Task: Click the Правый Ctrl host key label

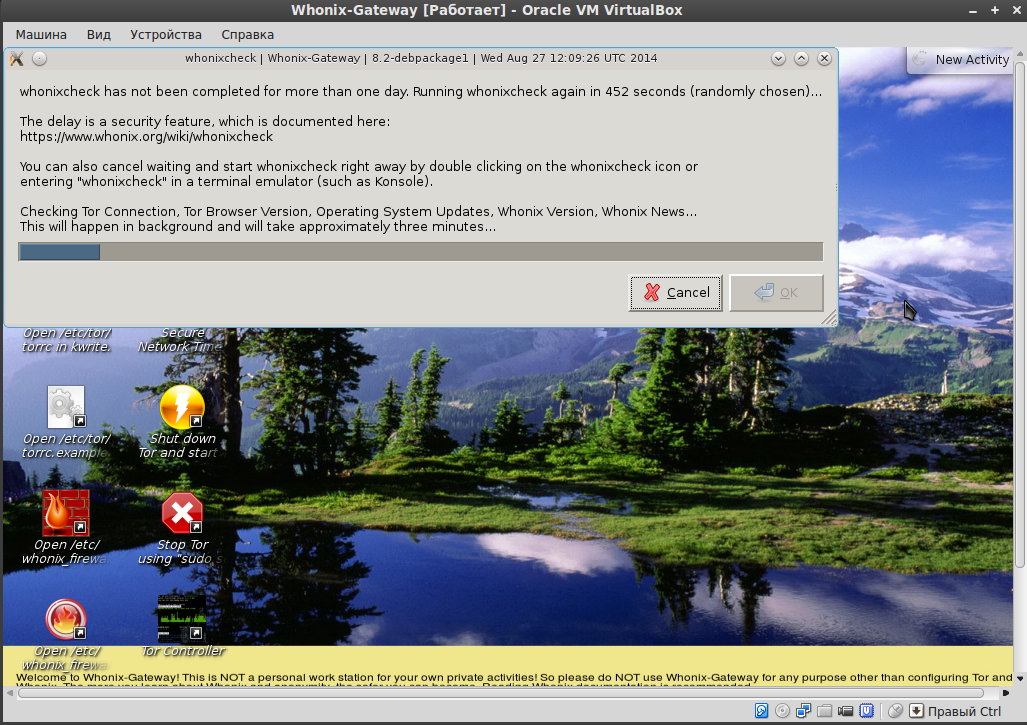Action: click(x=965, y=711)
